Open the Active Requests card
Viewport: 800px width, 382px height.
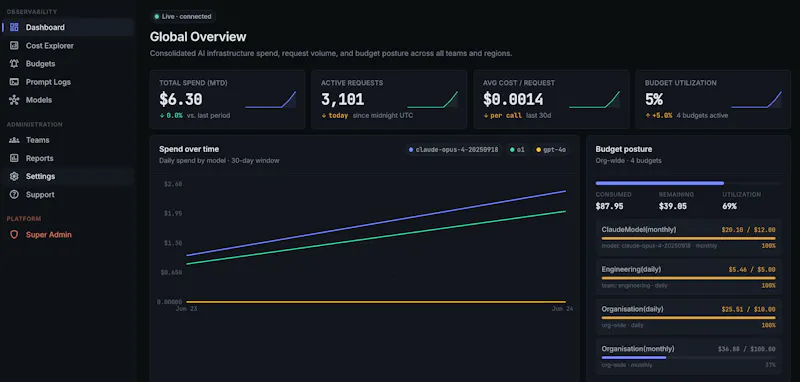(x=389, y=99)
